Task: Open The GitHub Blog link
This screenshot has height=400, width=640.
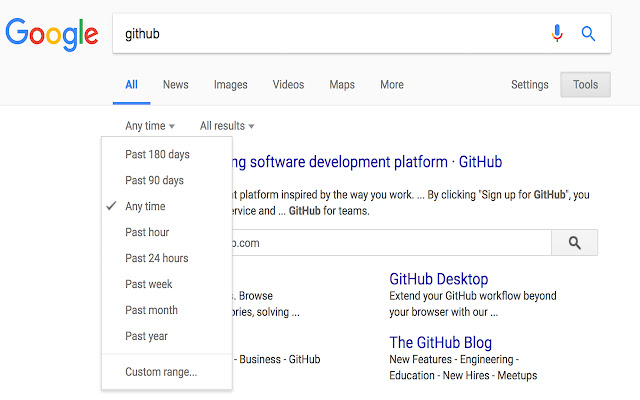Action: tap(440, 343)
